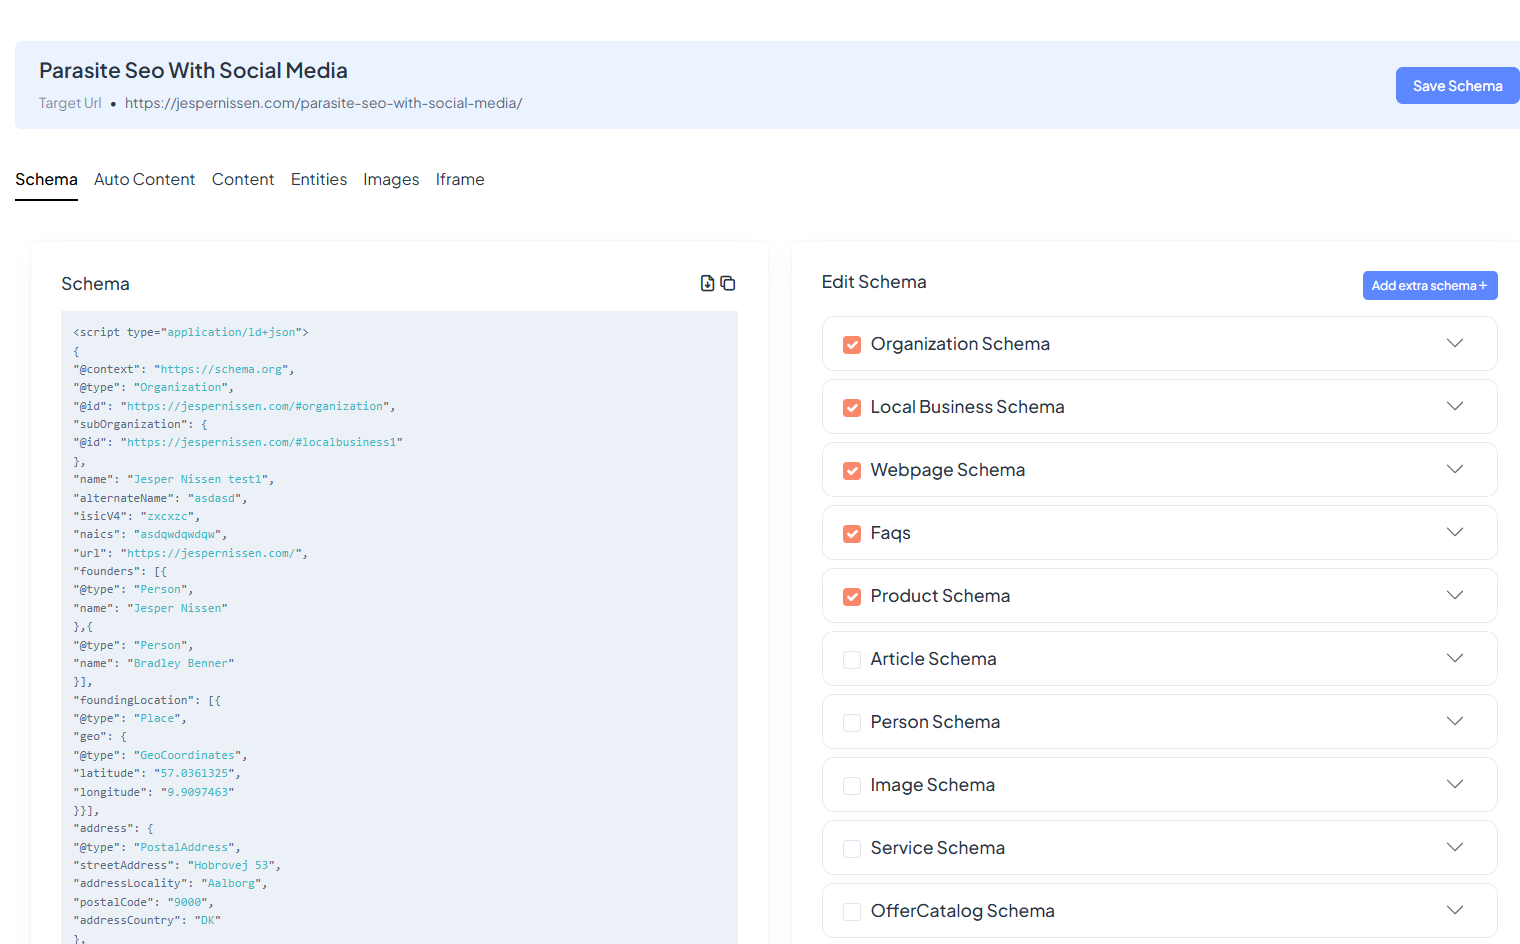This screenshot has width=1520, height=944.
Task: Click the Save Schema button
Action: coord(1456,86)
